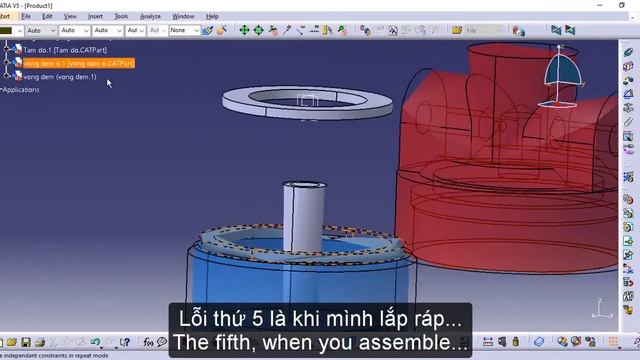Open the Edit menu
This screenshot has height=360, width=640.
[x=47, y=16]
